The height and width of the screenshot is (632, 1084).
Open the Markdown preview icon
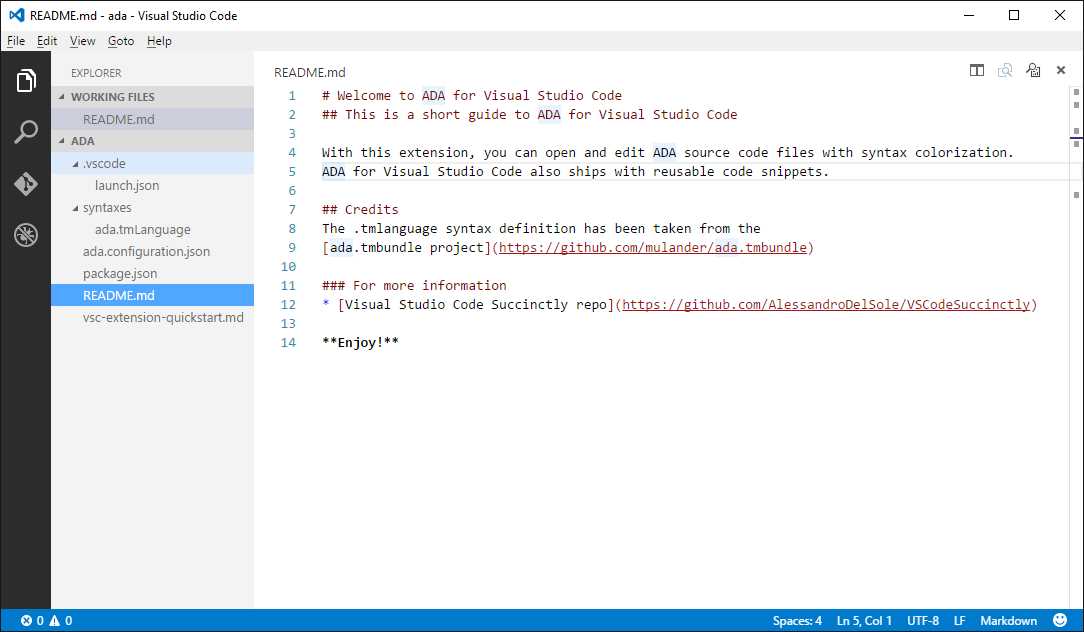[x=1005, y=70]
